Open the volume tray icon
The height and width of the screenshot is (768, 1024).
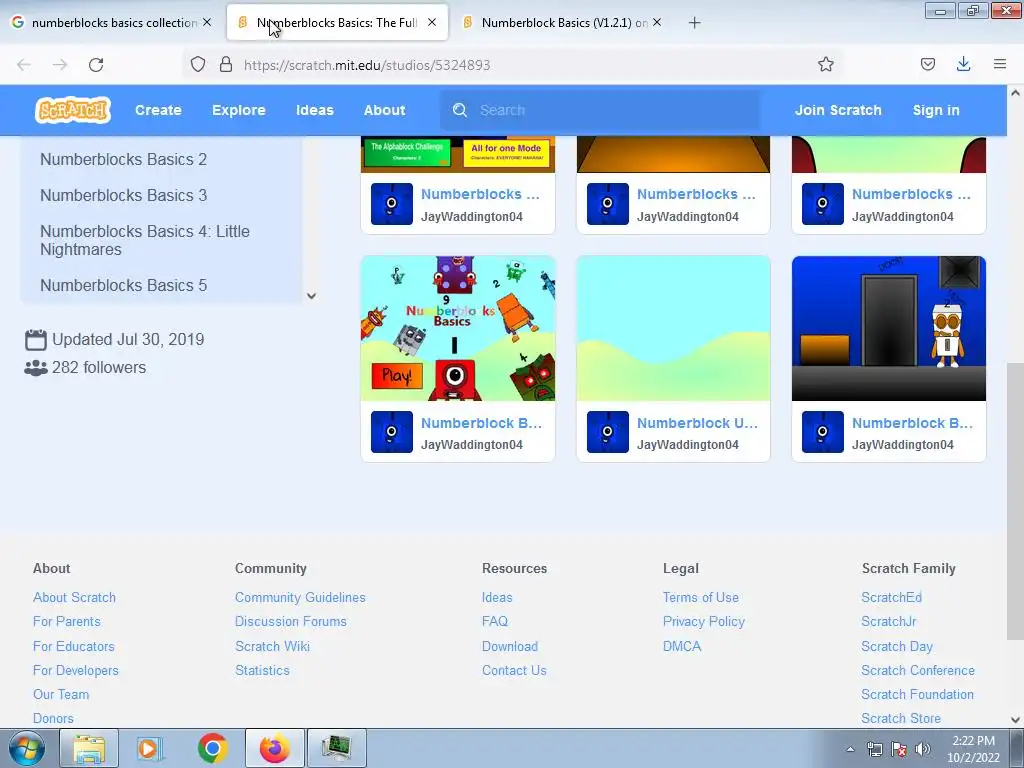tap(923, 749)
